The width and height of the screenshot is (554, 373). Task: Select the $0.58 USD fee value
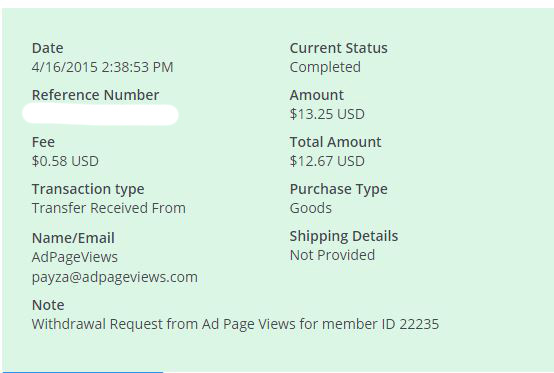pos(65,161)
